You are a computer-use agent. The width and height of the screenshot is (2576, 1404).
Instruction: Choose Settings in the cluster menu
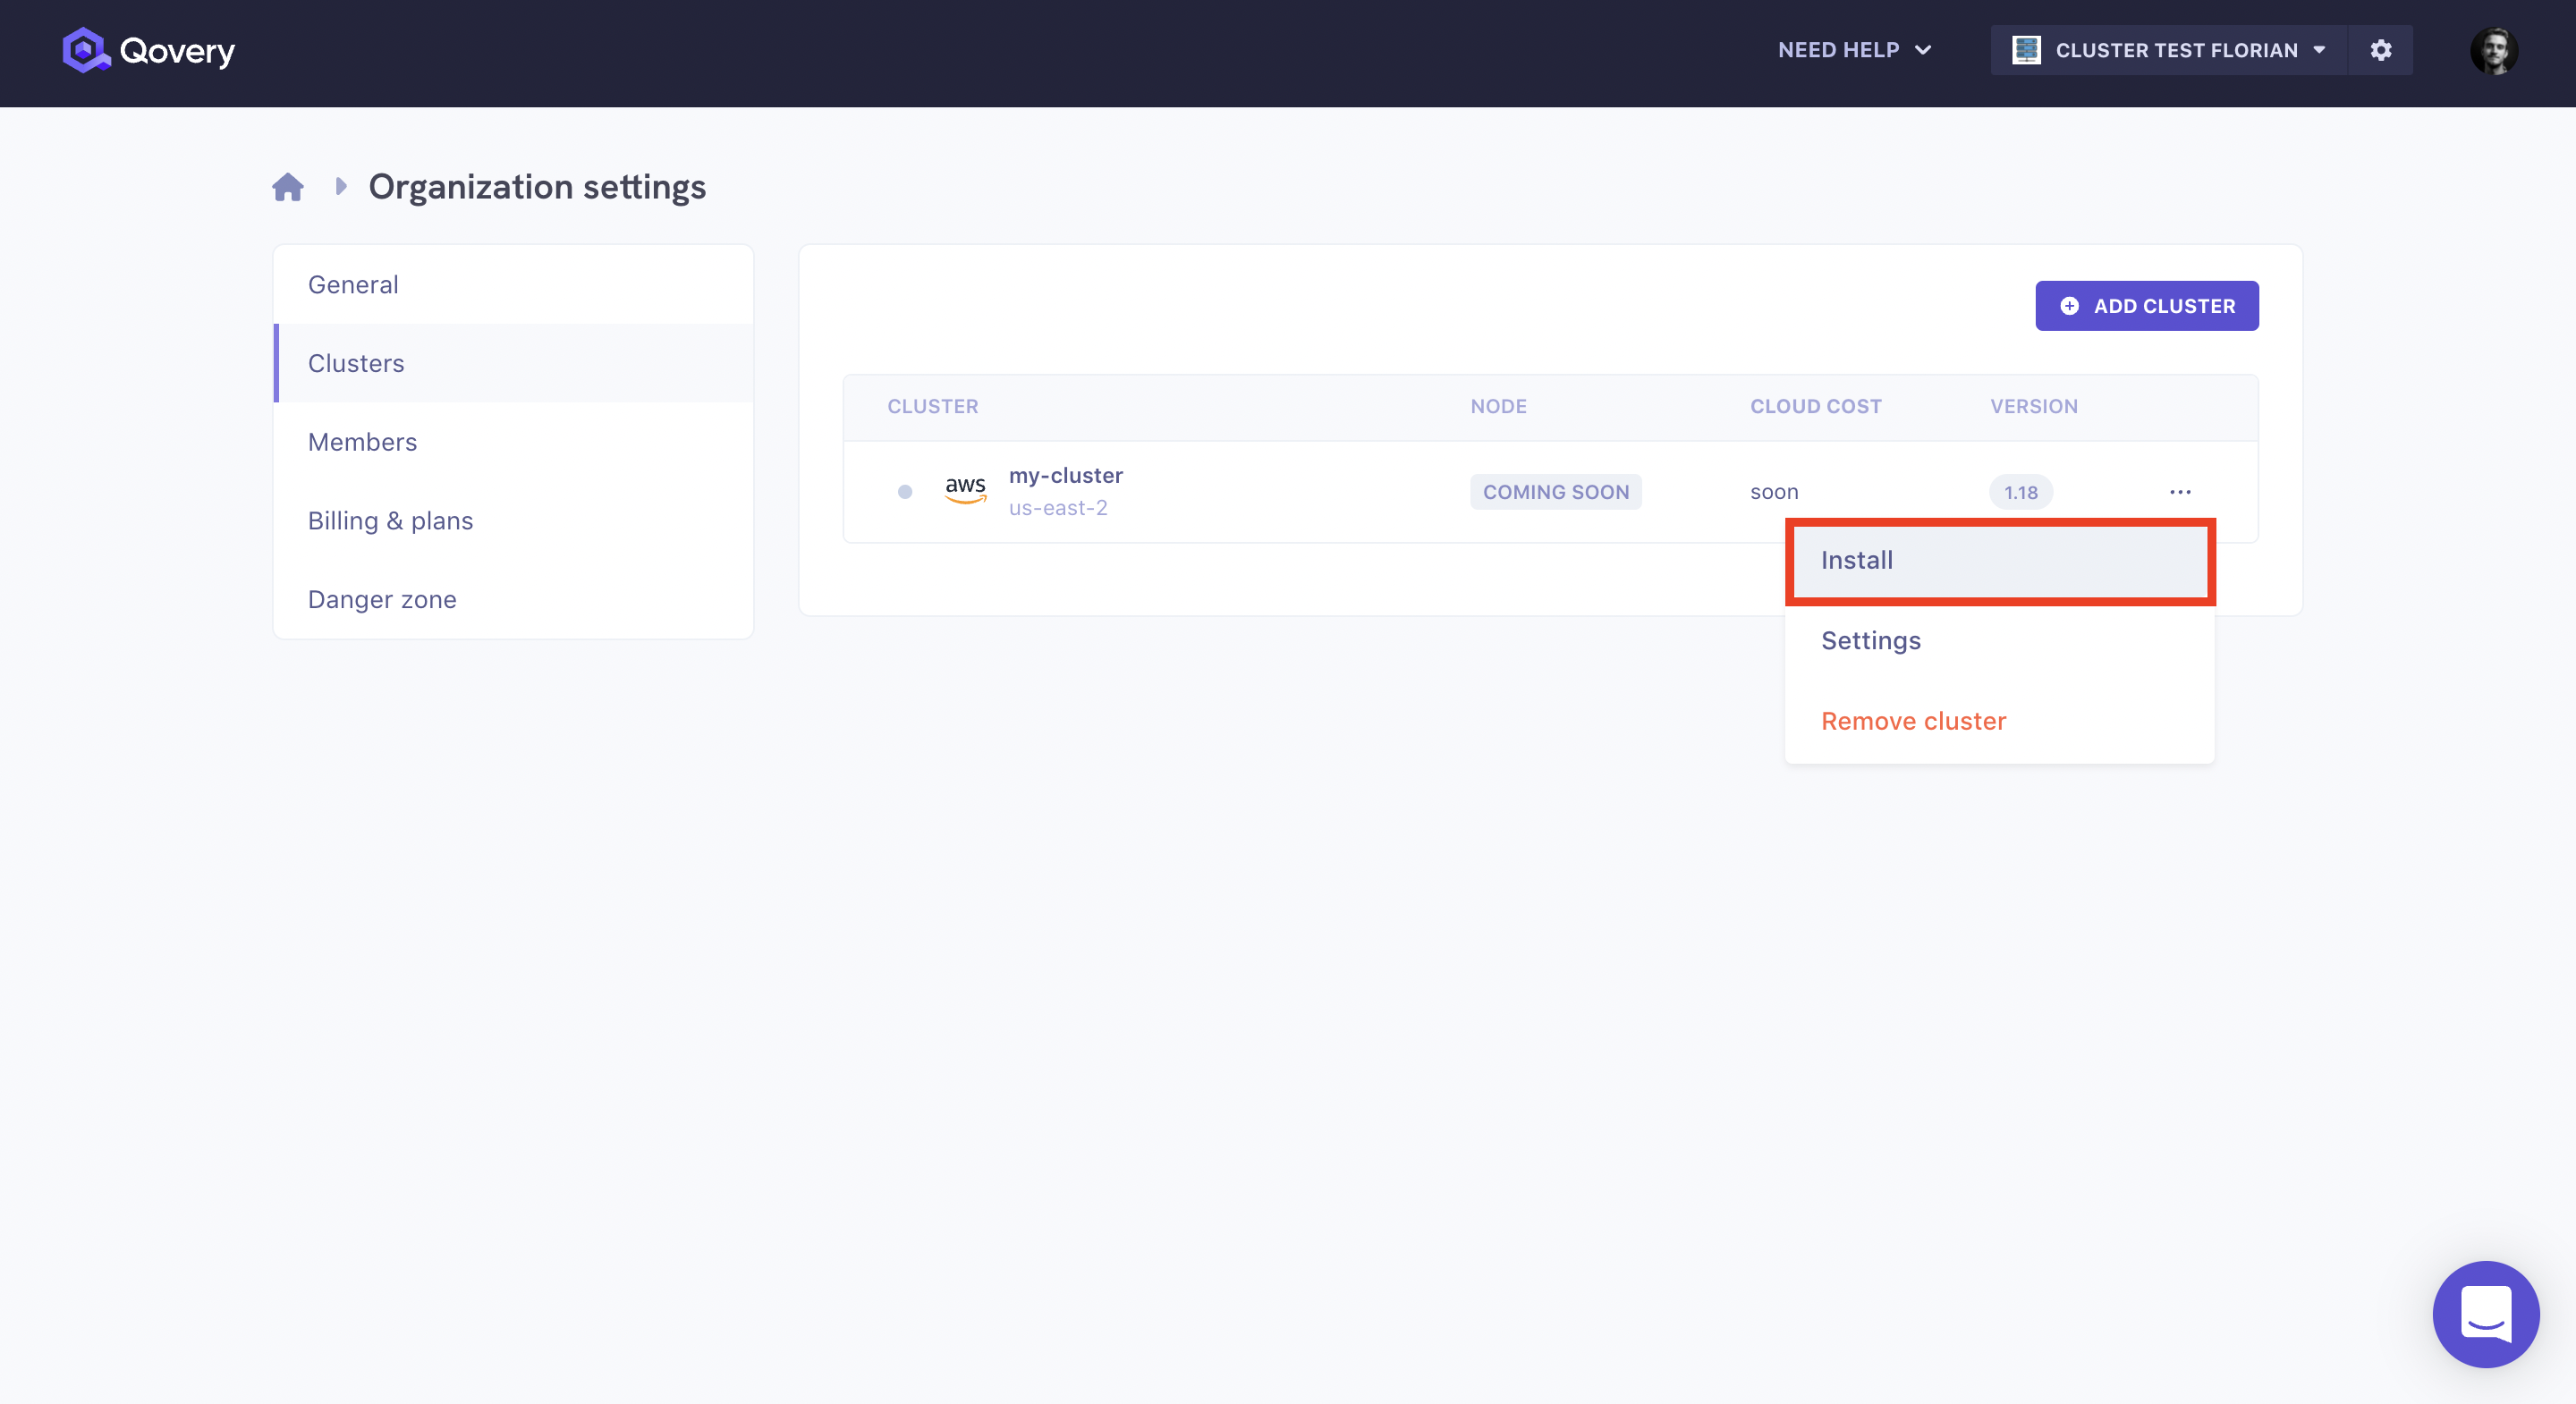point(2000,641)
